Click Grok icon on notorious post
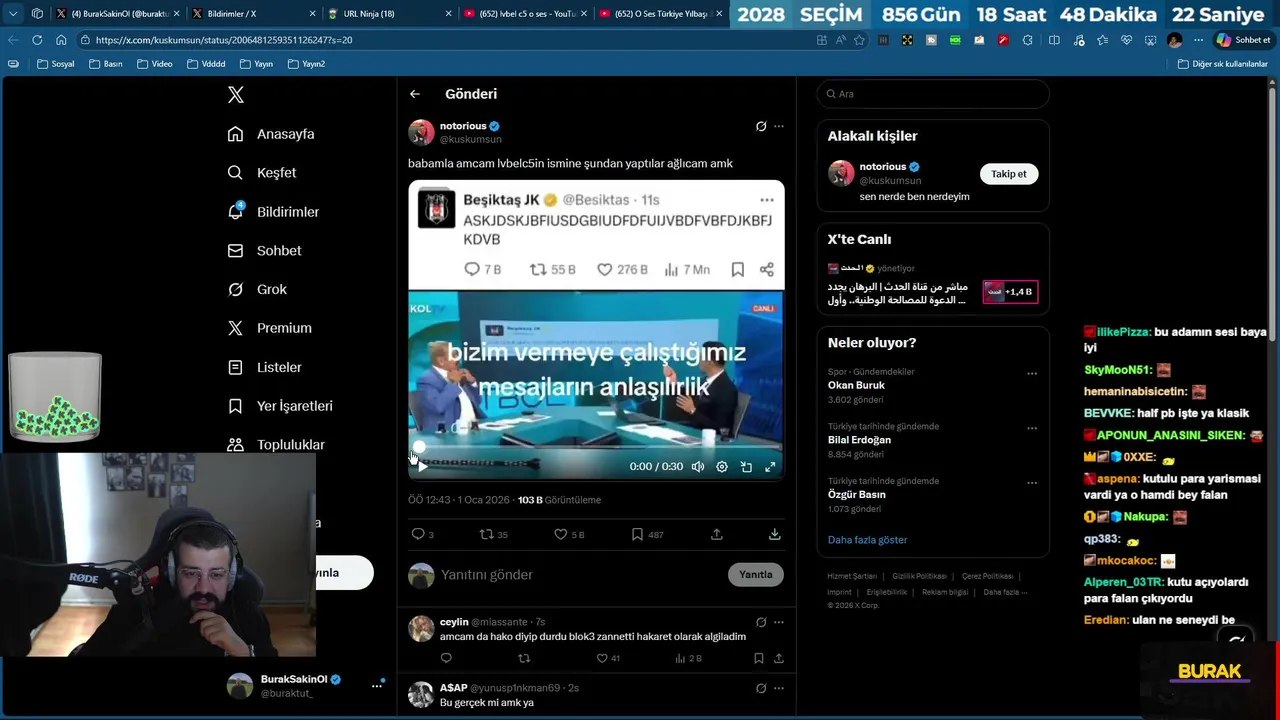 coord(761,126)
